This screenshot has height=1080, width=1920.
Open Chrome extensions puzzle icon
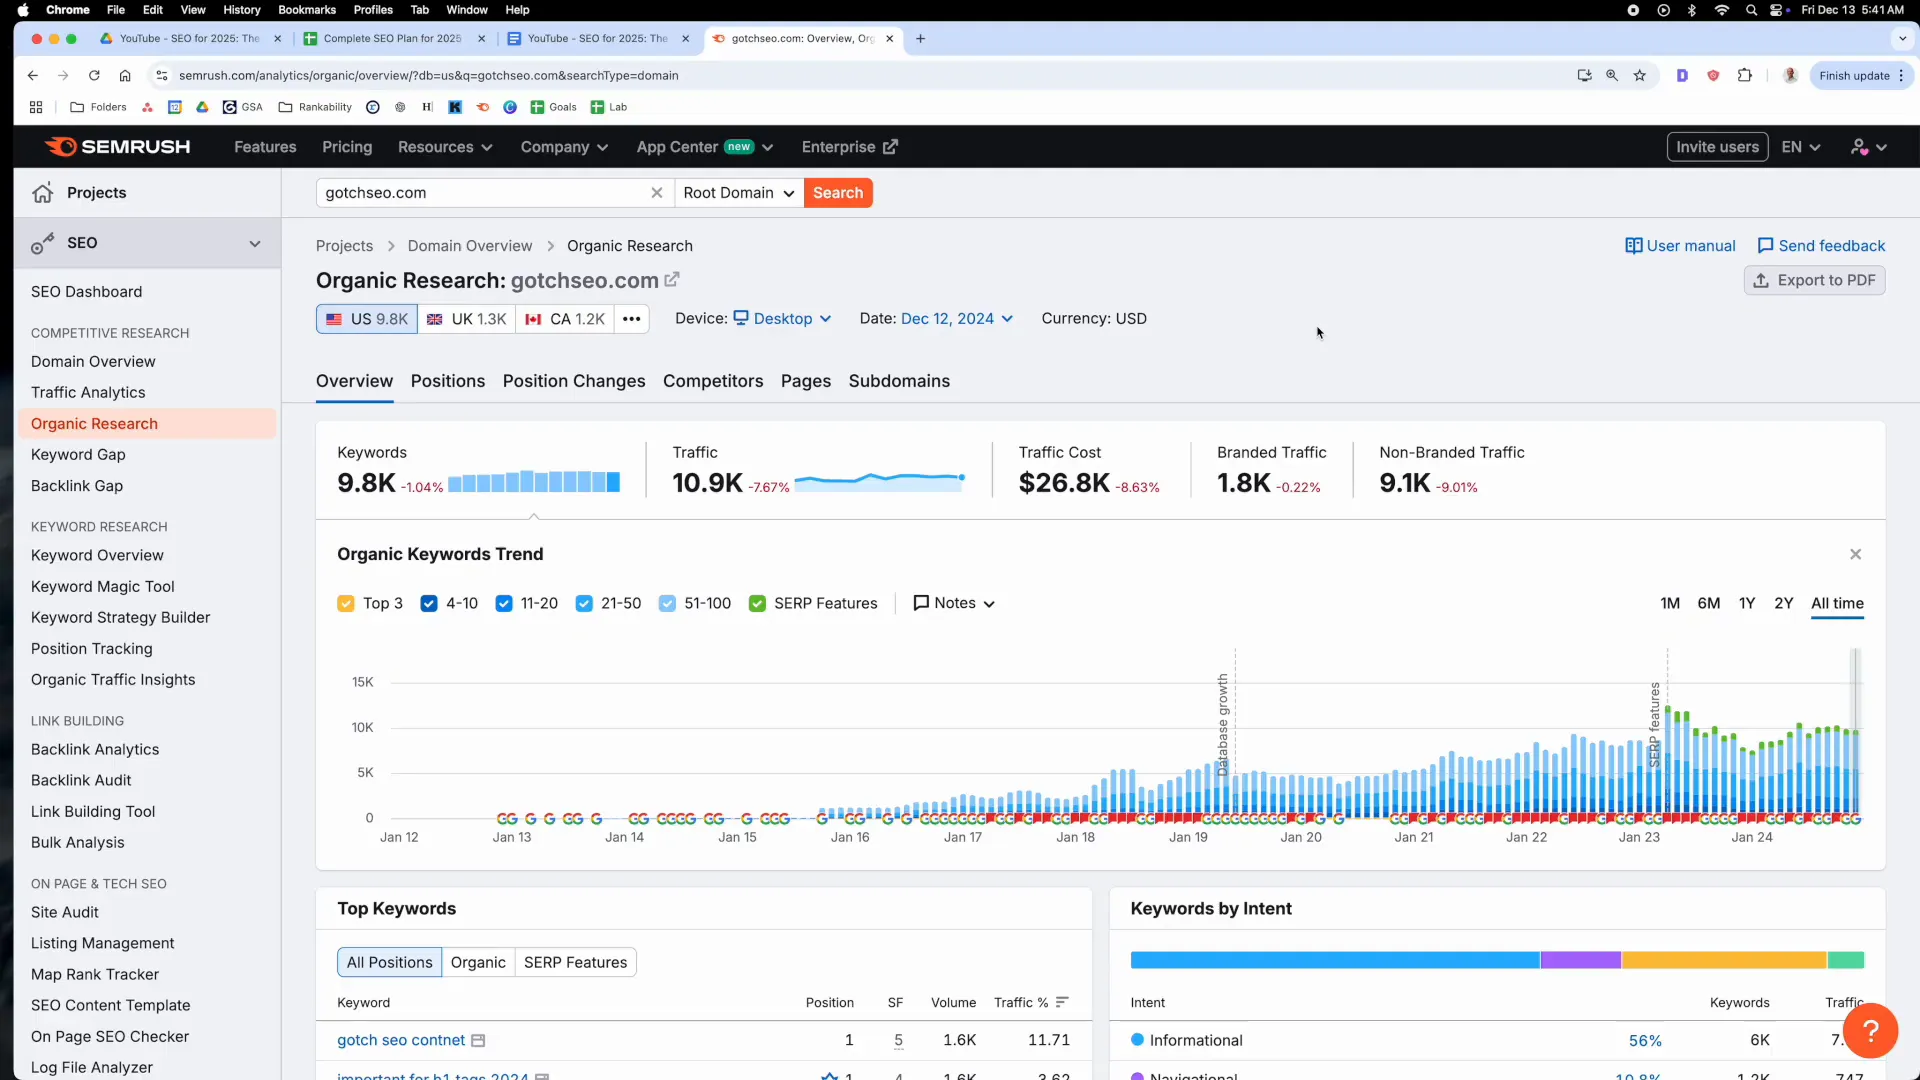(1745, 75)
